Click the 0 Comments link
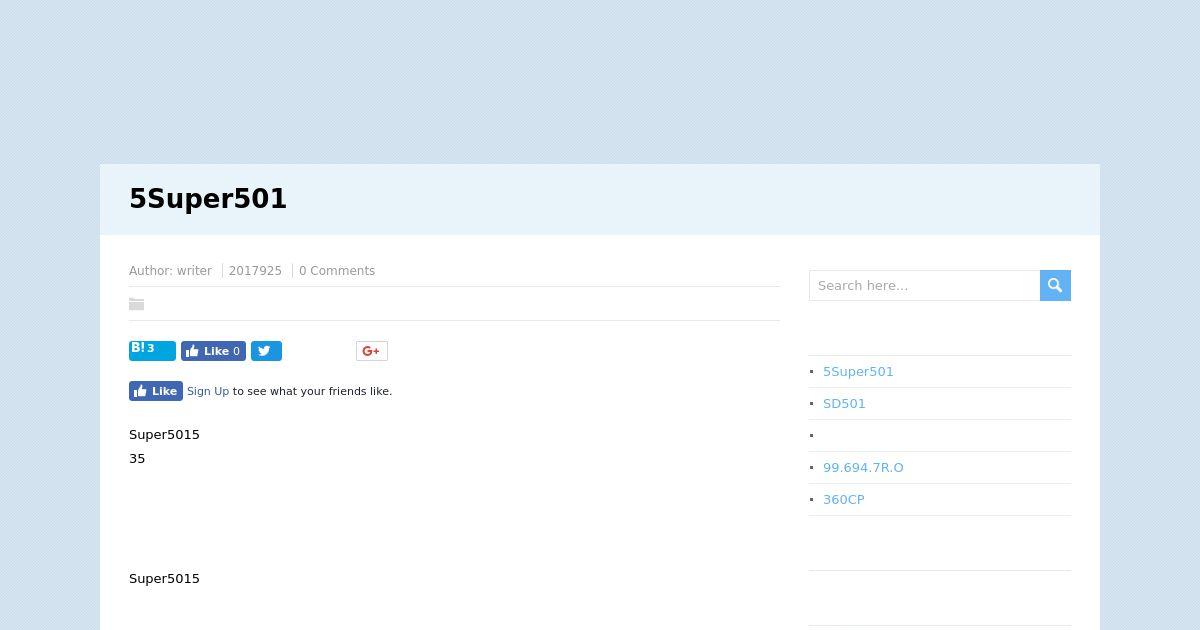1200x630 pixels. pyautogui.click(x=337, y=271)
